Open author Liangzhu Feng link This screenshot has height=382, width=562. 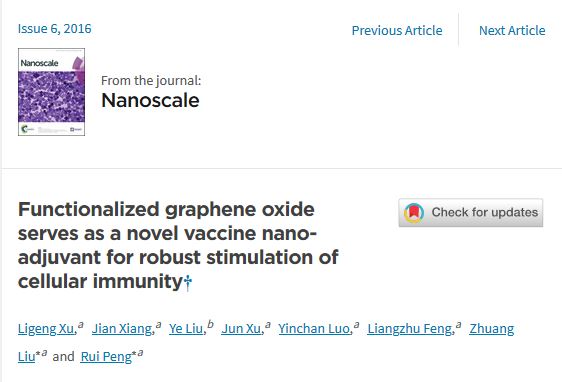coord(411,329)
